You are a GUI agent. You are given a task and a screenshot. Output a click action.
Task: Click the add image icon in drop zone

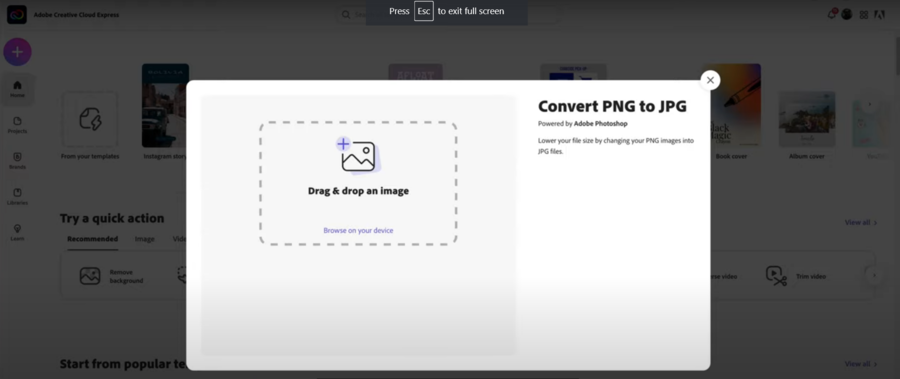click(358, 155)
